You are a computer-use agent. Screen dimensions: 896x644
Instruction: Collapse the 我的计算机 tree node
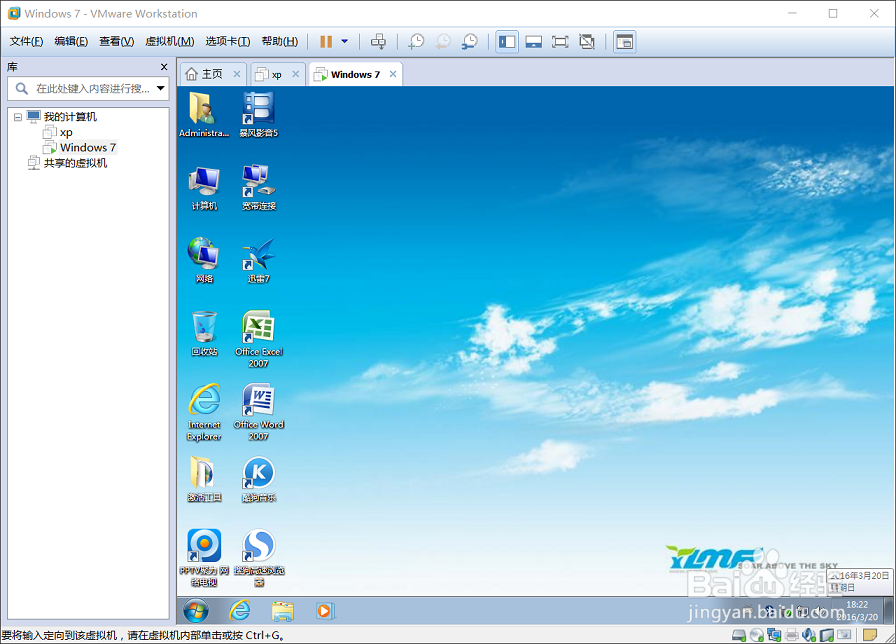pyautogui.click(x=18, y=117)
